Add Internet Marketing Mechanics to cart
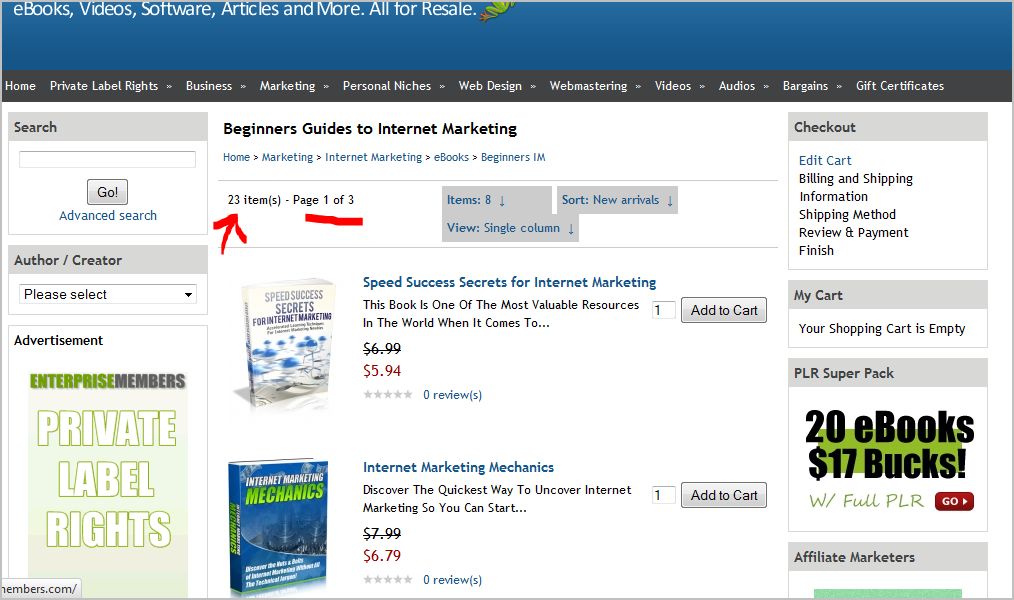 click(724, 495)
